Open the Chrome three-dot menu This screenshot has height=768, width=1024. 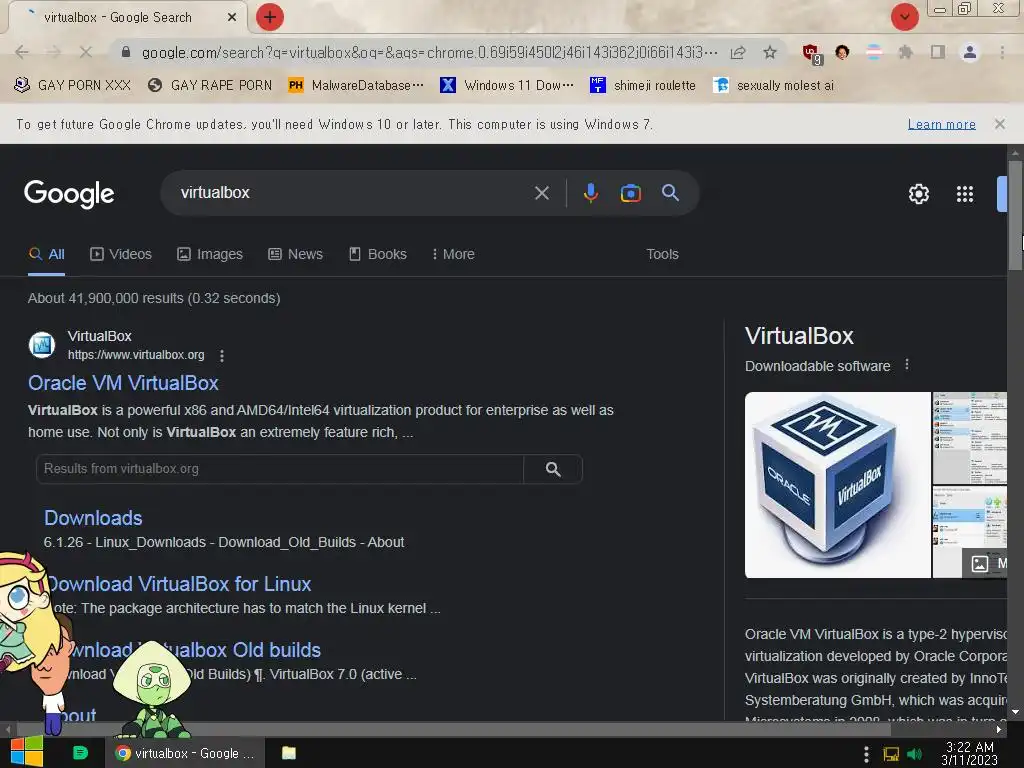click(1002, 52)
